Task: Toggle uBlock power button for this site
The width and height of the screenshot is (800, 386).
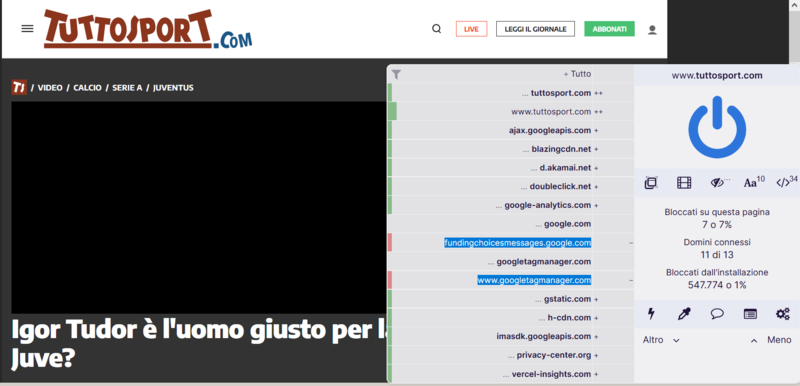Action: click(x=717, y=127)
